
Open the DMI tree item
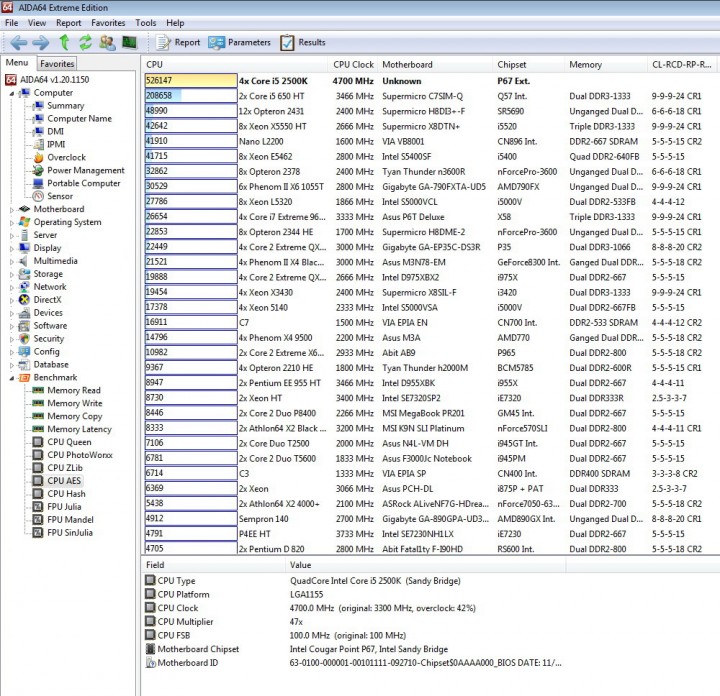(56, 132)
